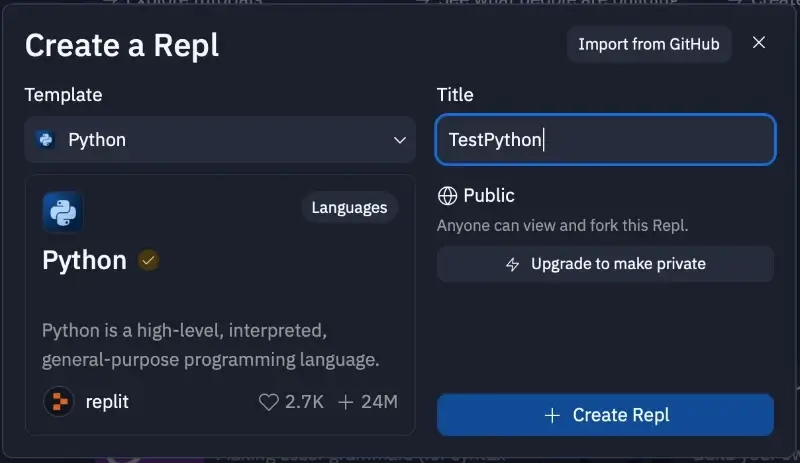Click the plus icon beside 24M forks
The image size is (800, 463).
pos(345,402)
